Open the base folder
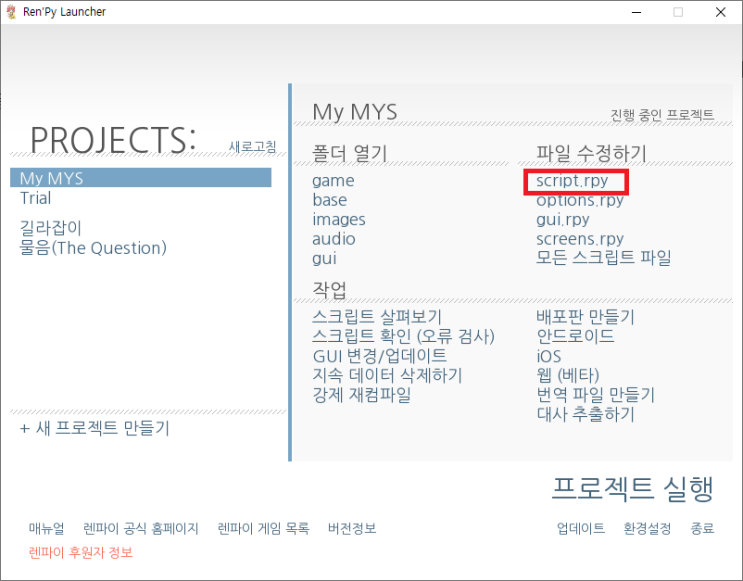743x581 pixels. [330, 200]
